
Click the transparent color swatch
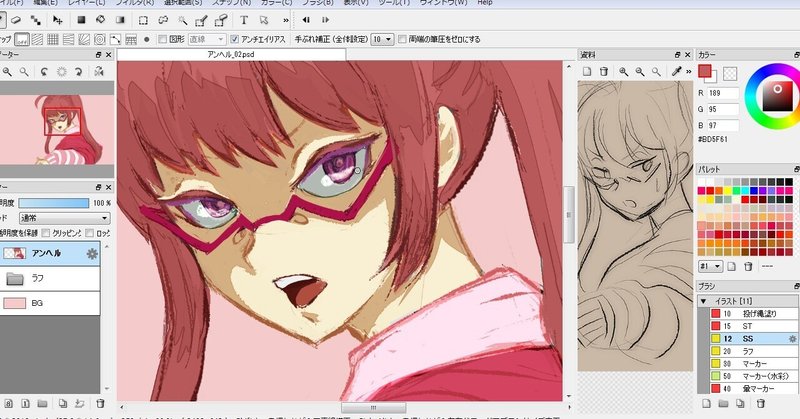click(730, 73)
